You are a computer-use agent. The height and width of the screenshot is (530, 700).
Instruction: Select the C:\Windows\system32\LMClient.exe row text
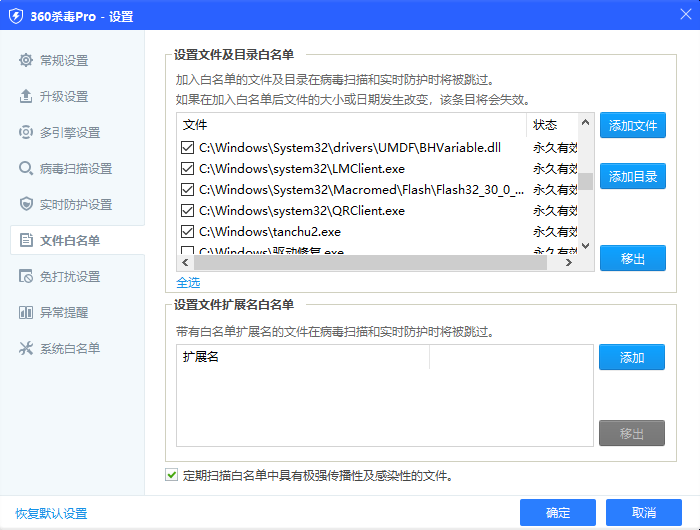pyautogui.click(x=302, y=169)
